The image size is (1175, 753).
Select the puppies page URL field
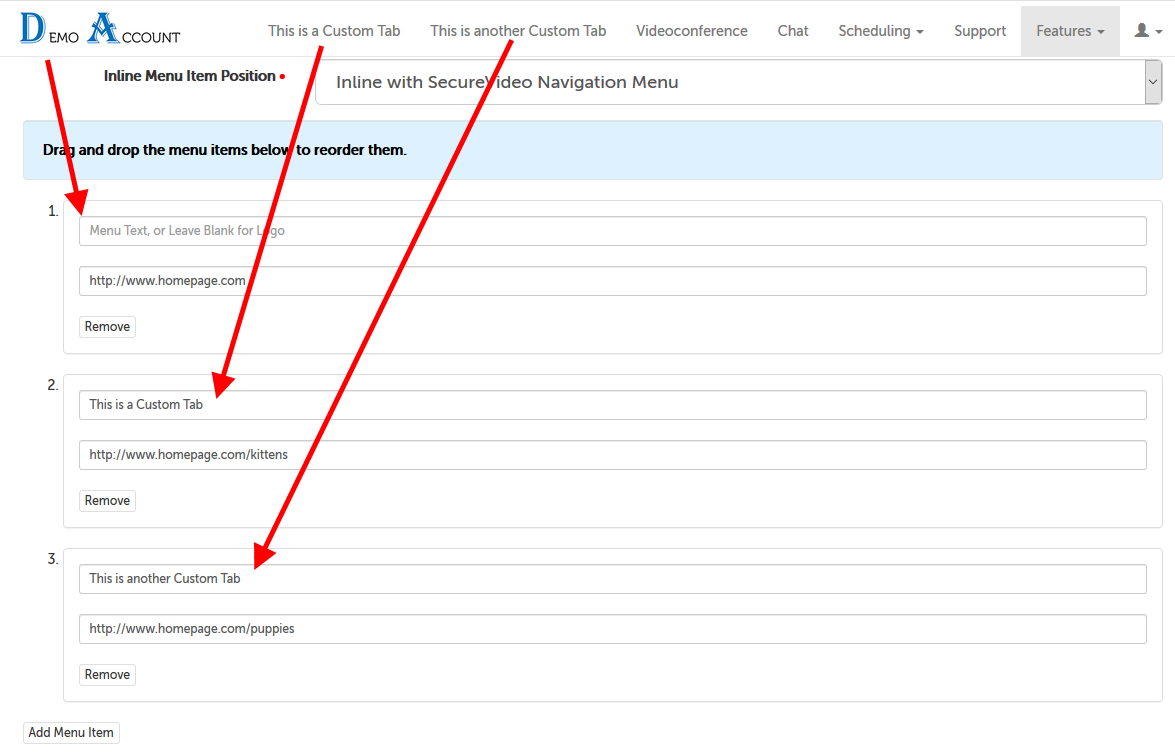tap(612, 628)
